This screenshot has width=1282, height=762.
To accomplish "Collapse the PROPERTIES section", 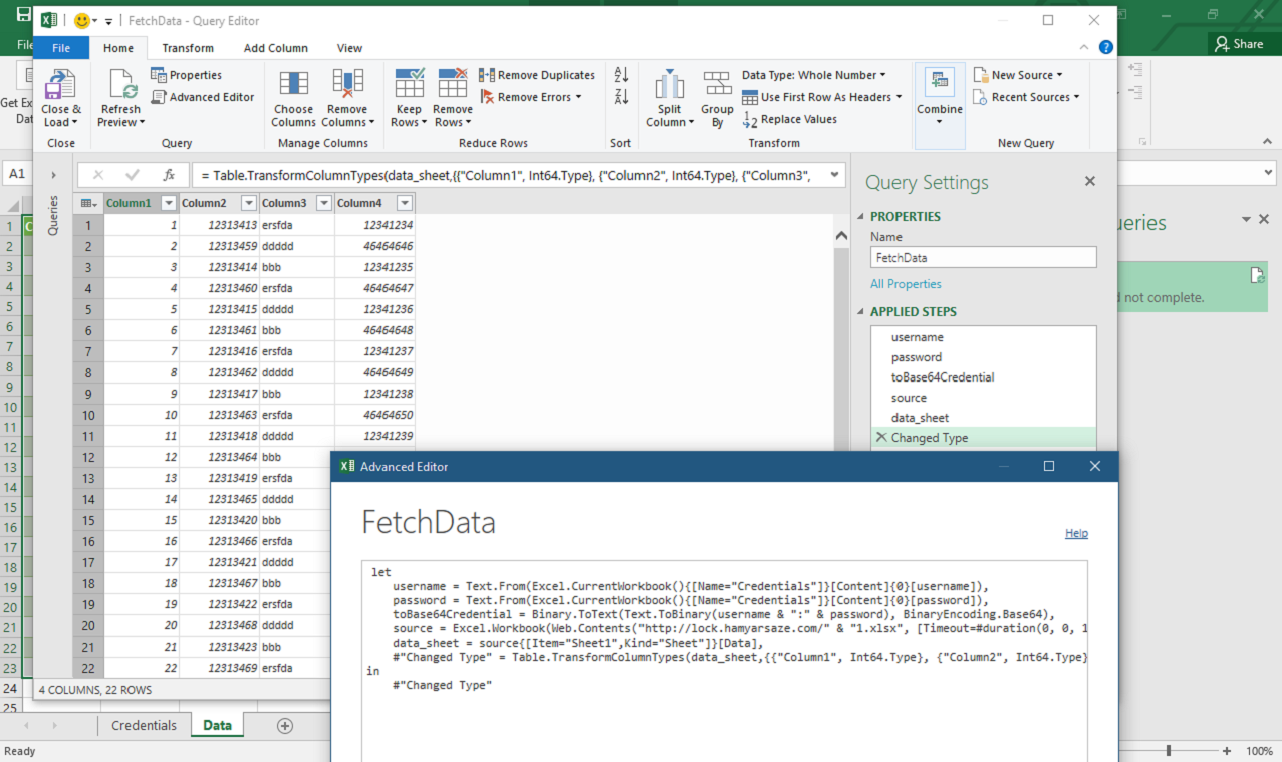I will click(x=859, y=217).
